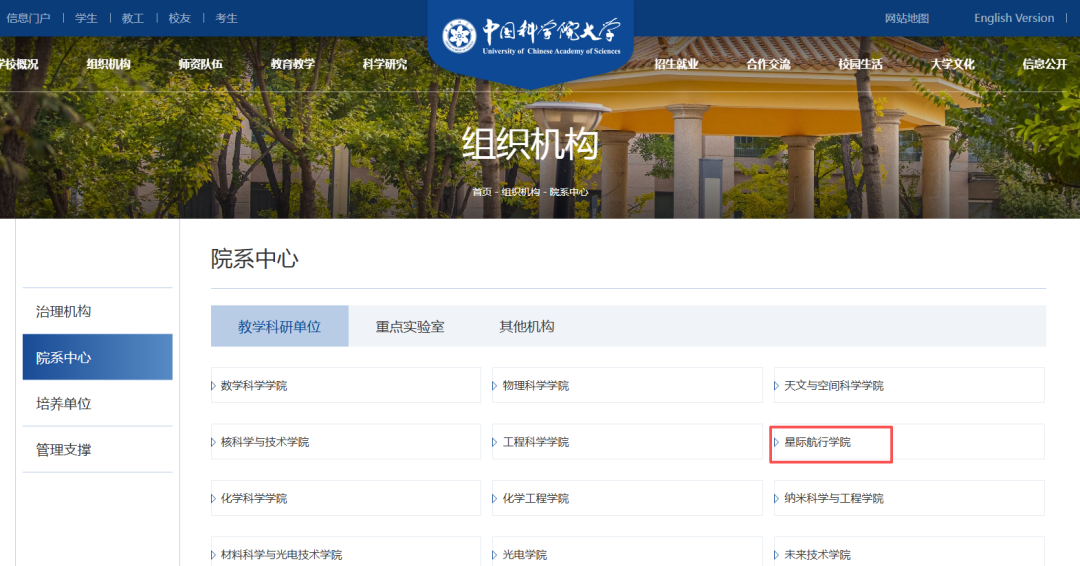Viewport: 1080px width, 566px height.
Task: Click arrow icon beside 物理科学学院
Action: 494,386
